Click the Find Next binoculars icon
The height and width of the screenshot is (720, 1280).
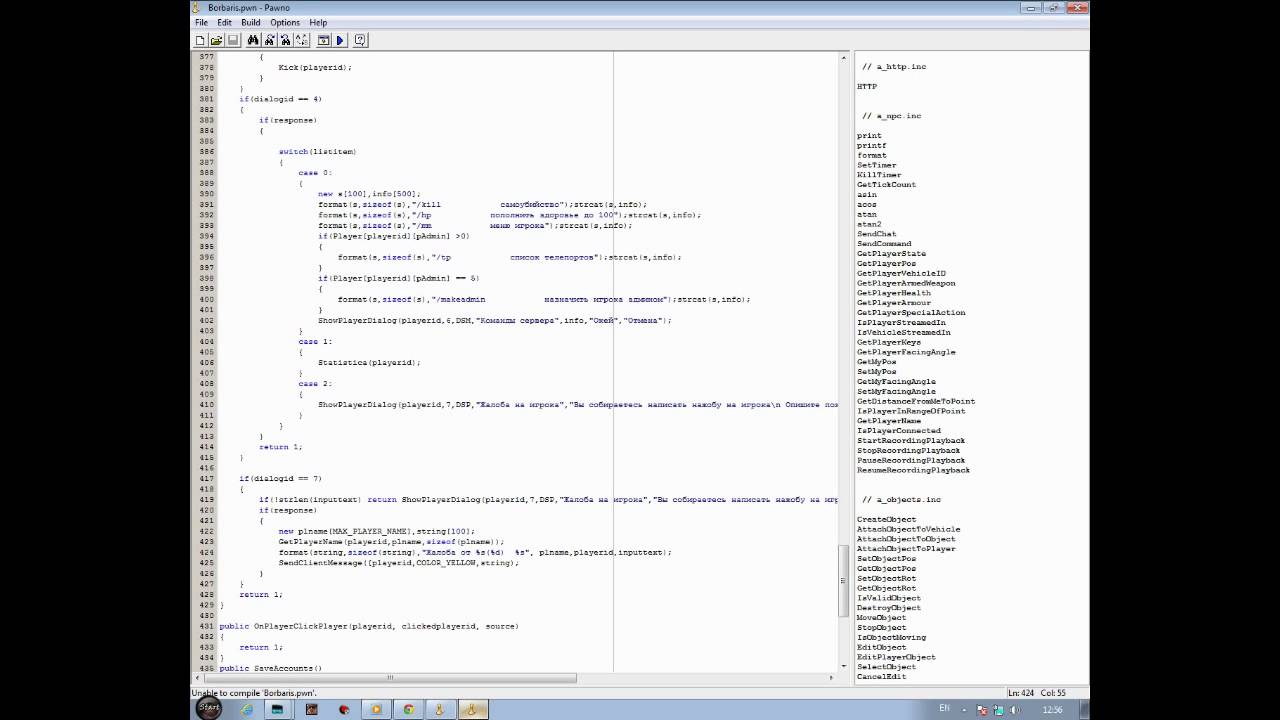270,40
